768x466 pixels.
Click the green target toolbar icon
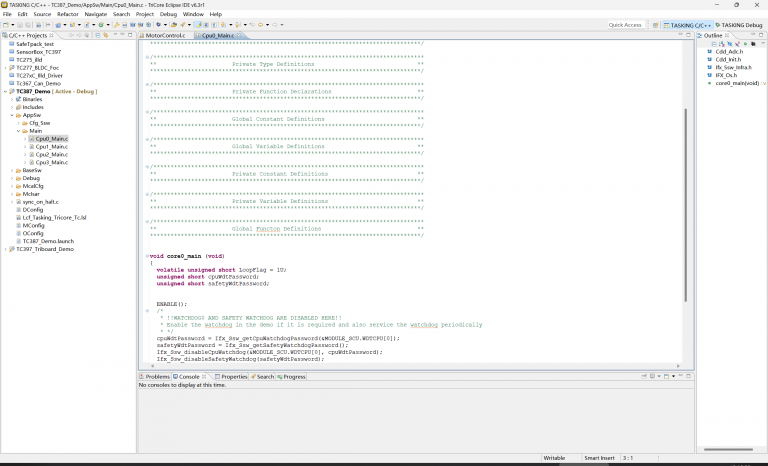click(x=101, y=25)
